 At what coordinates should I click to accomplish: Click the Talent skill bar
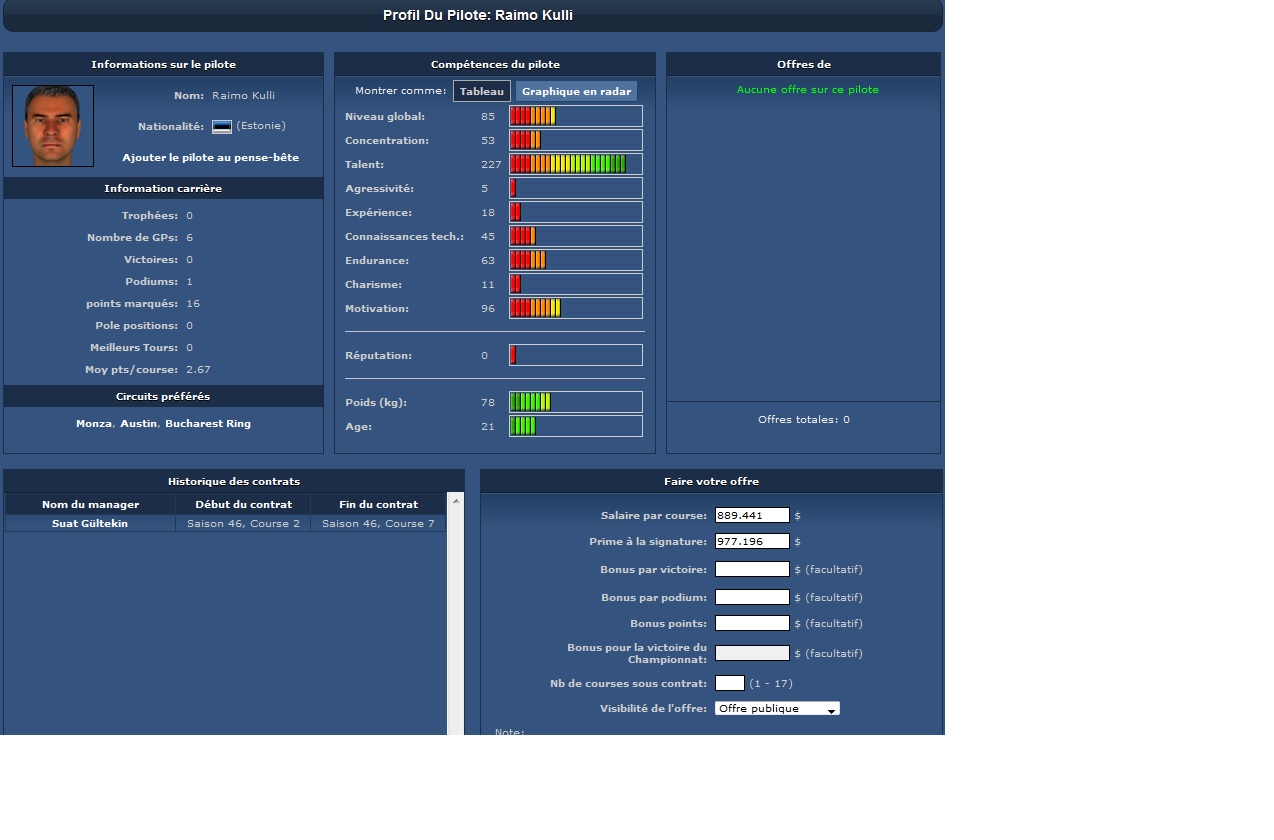[x=576, y=164]
